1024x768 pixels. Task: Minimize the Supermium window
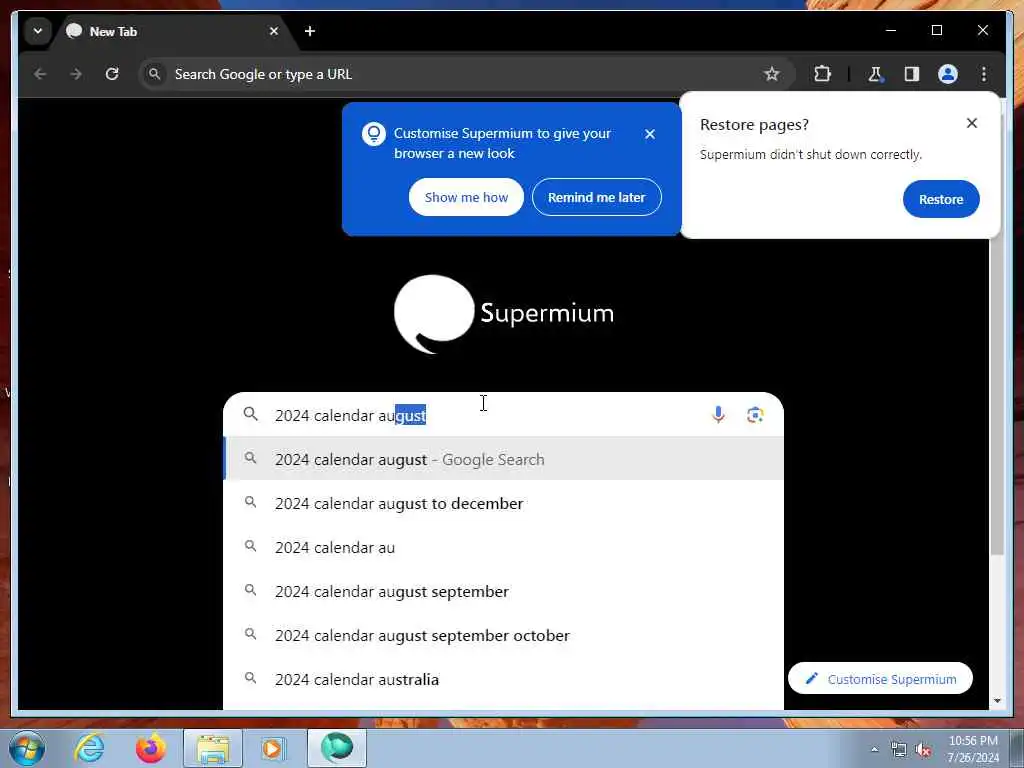point(891,31)
